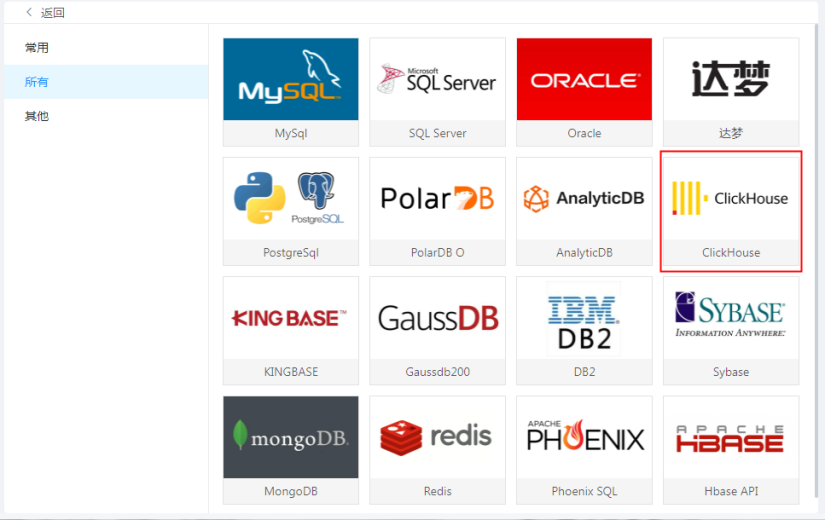Pick the Apache HBase API tile
The height and width of the screenshot is (520, 825).
pyautogui.click(x=731, y=437)
